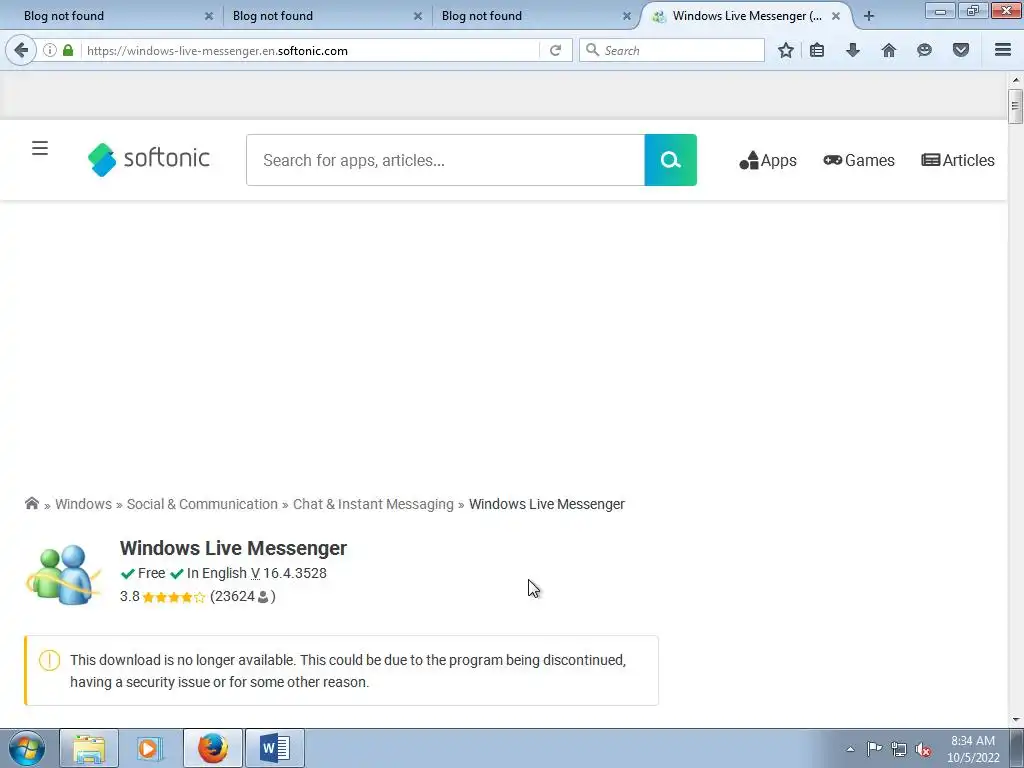Screen dimensions: 1024x768
Task: Close the third Blog not found tab
Action: click(627, 16)
